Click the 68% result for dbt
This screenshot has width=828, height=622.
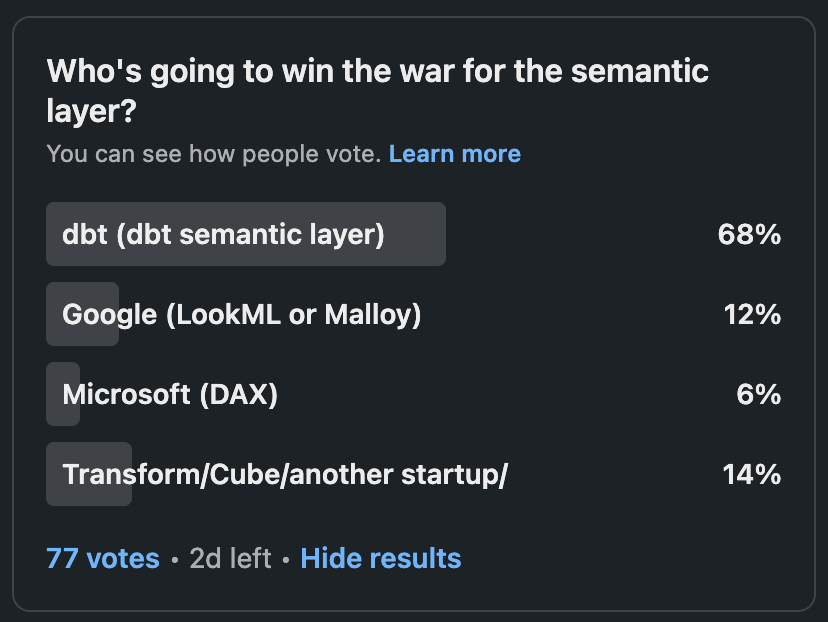pos(751,234)
